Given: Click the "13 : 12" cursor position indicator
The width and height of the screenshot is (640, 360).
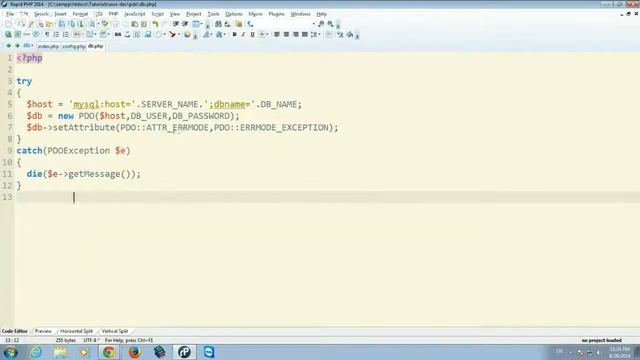Looking at the screenshot, I should coord(12,340).
